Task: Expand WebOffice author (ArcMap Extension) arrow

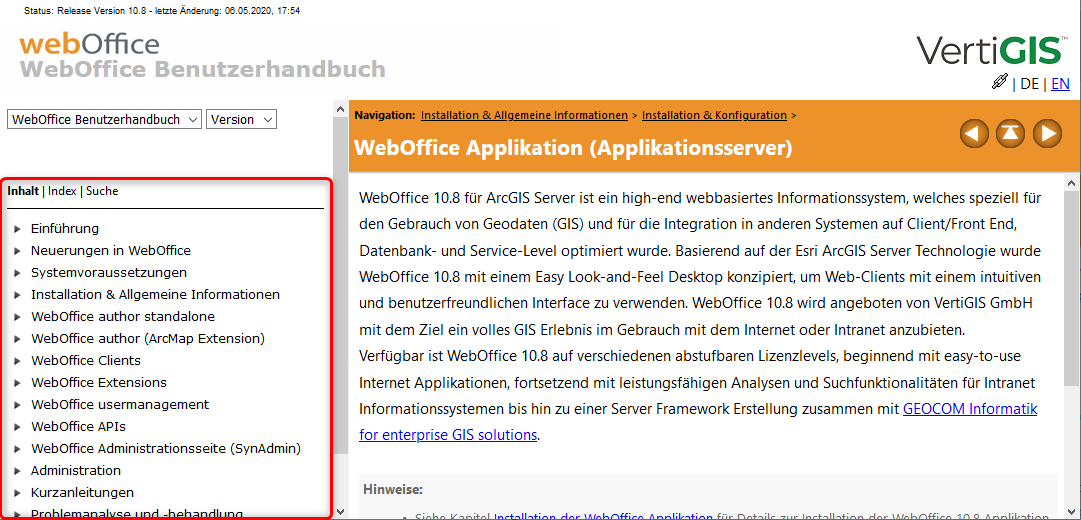Action: tap(17, 339)
